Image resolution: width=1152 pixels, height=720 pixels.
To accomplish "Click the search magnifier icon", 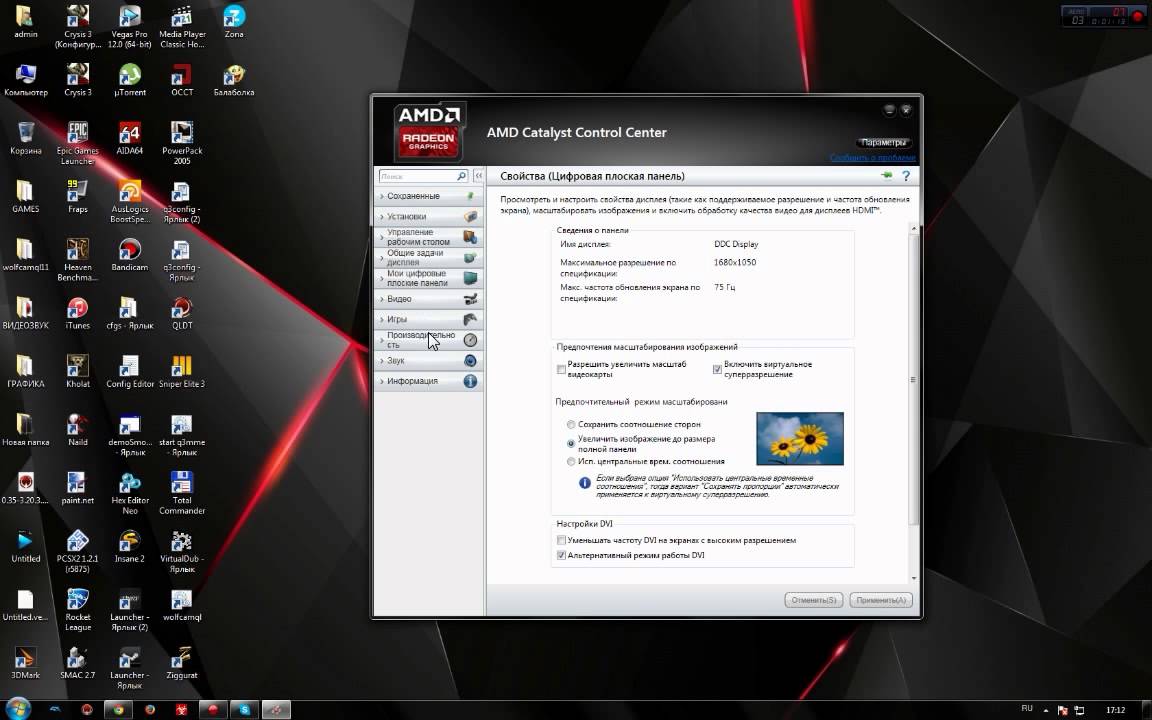I will coord(461,176).
